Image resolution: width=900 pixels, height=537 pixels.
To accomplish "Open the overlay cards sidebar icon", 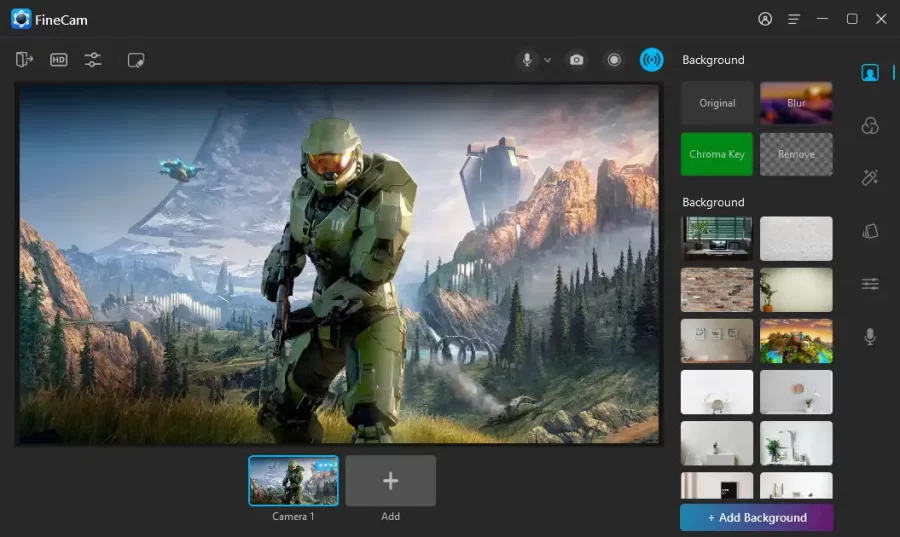I will tap(870, 231).
